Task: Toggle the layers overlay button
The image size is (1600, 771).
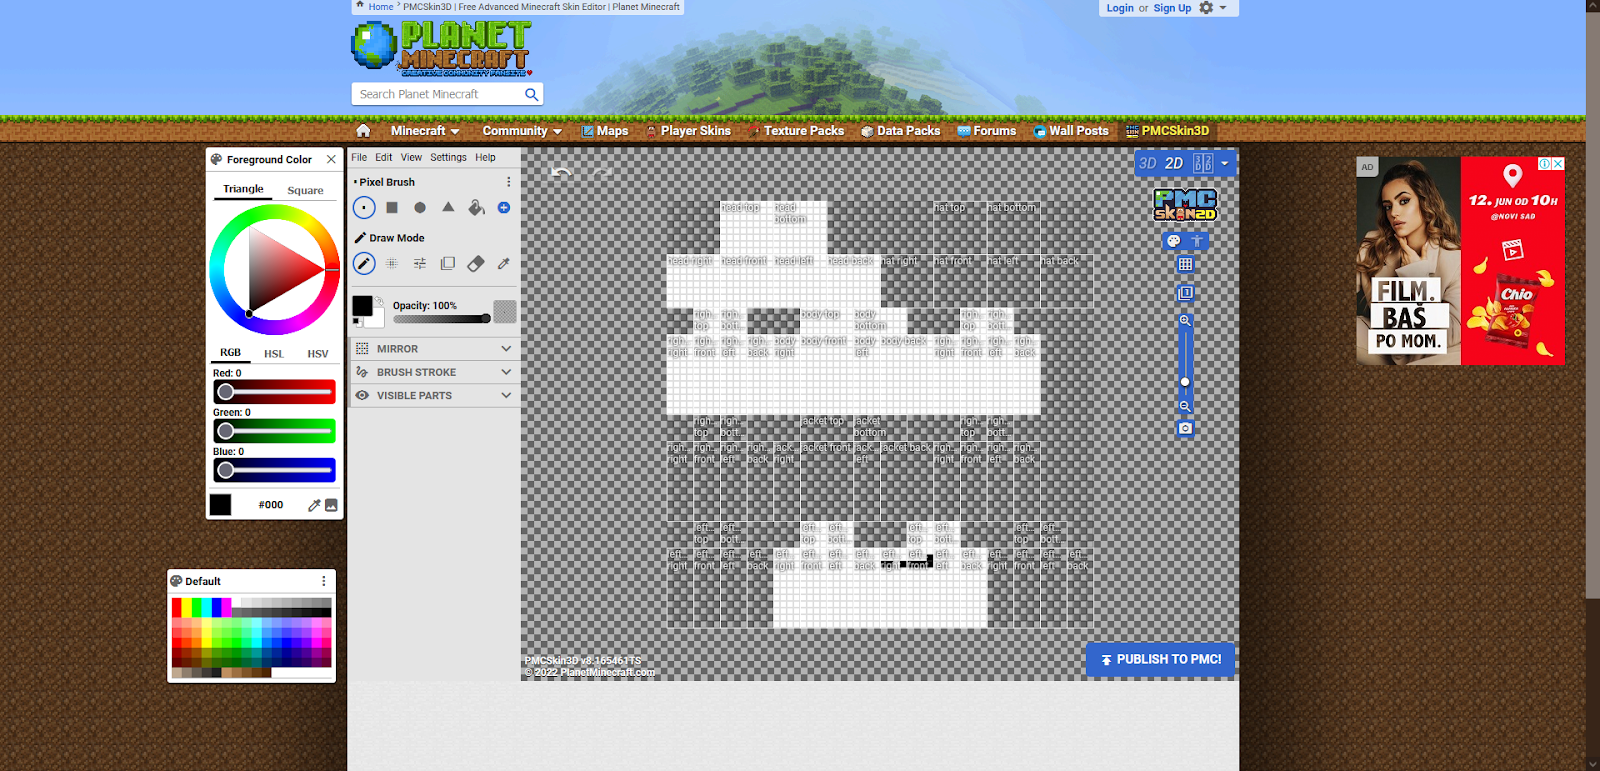Action: pyautogui.click(x=1185, y=293)
